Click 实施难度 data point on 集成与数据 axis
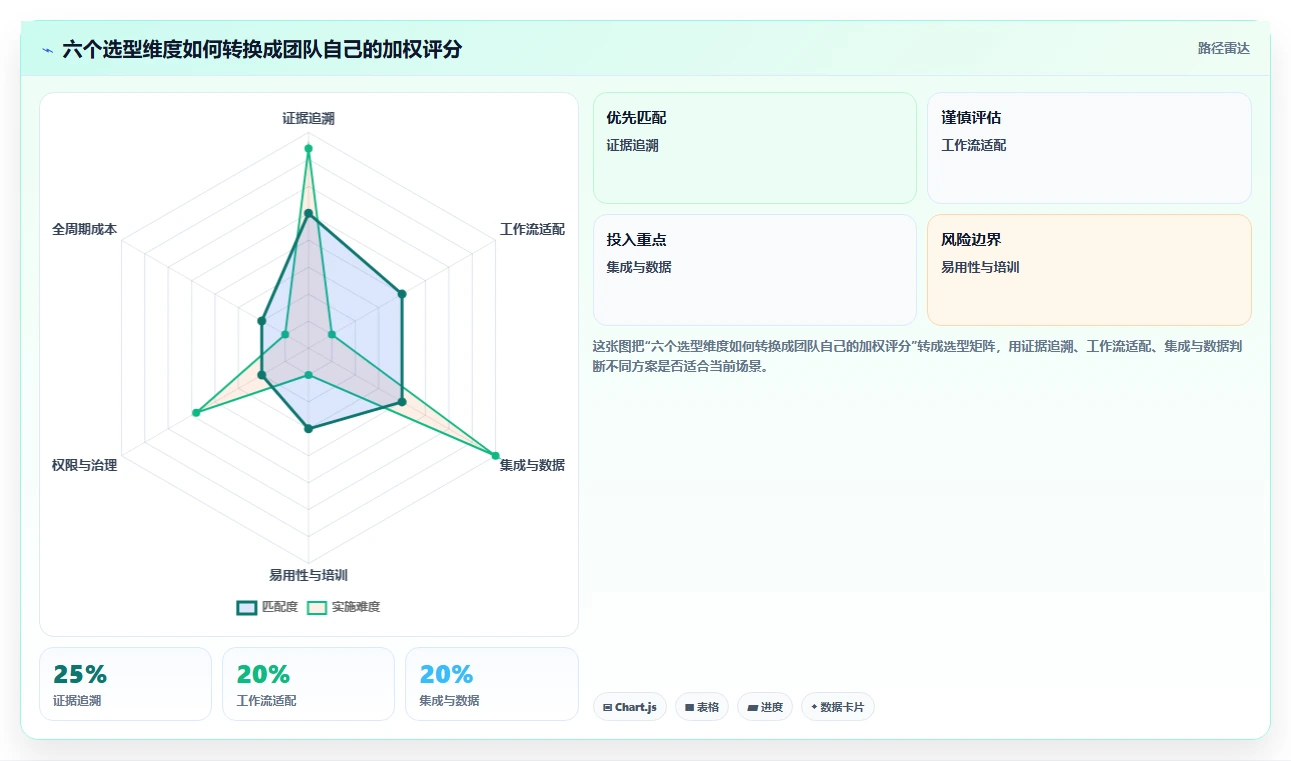This screenshot has width=1291, height=761. click(495, 456)
